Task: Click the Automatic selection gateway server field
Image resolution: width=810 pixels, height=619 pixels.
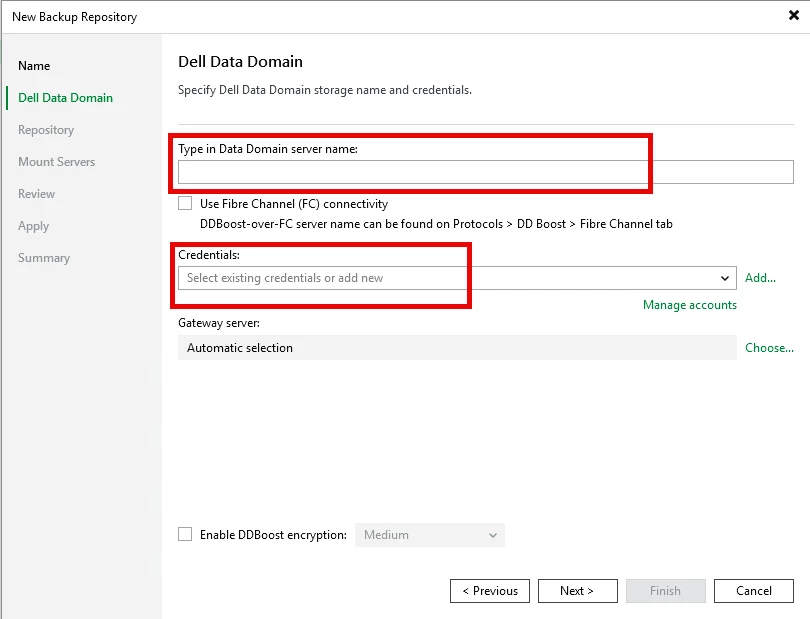Action: pos(457,348)
